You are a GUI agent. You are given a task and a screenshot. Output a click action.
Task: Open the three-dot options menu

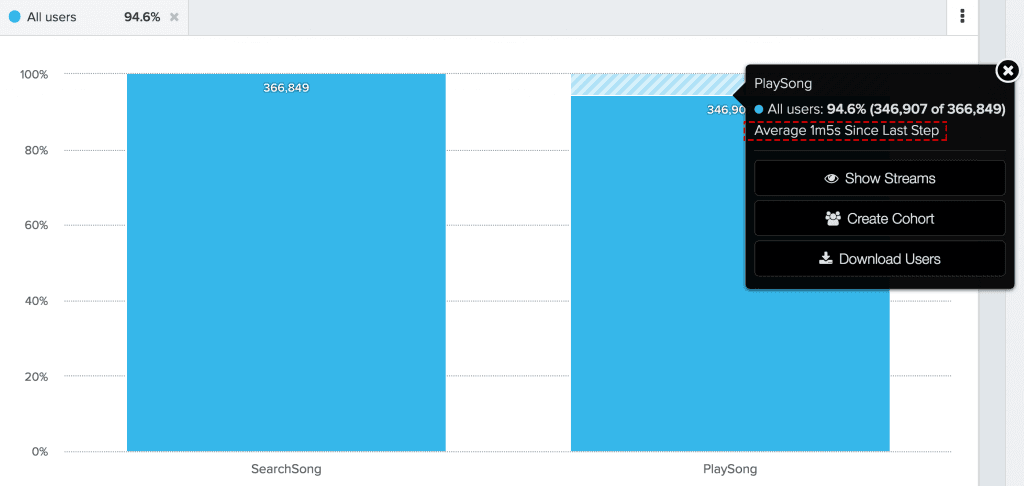click(x=962, y=17)
